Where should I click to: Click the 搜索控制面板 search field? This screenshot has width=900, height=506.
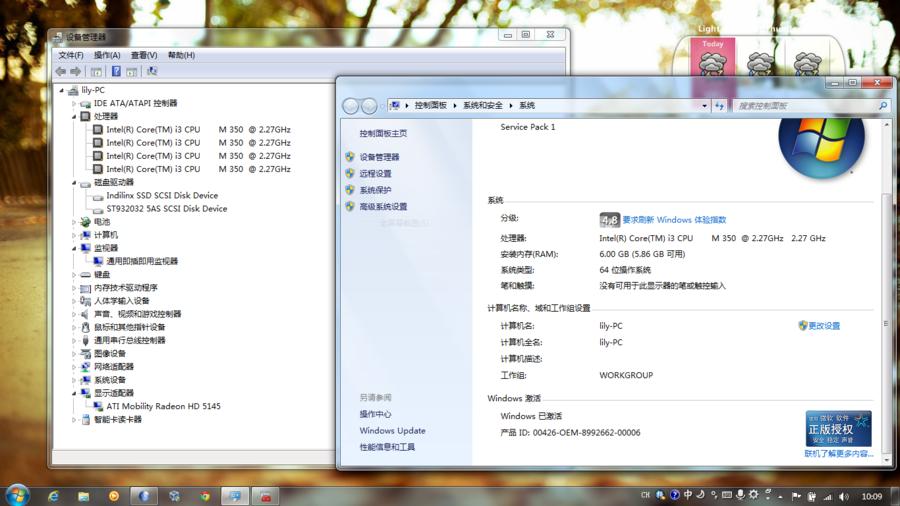(x=805, y=106)
